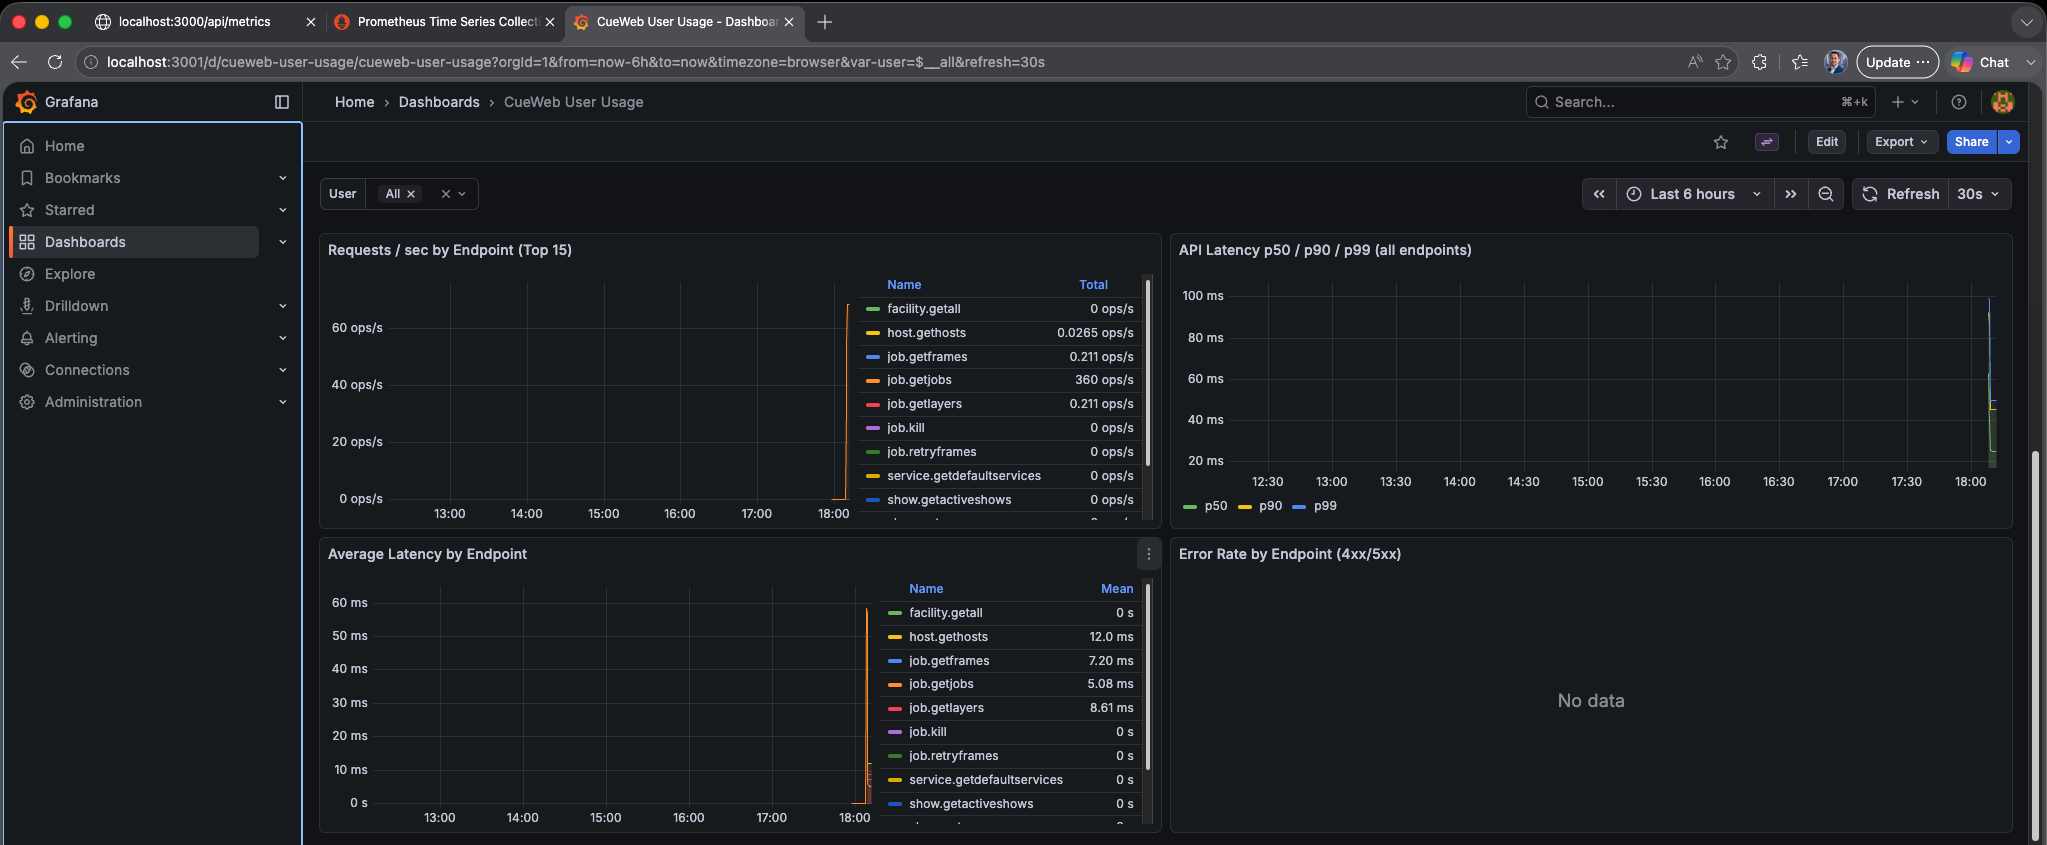Switch to Prometheus Time Series tab
The height and width of the screenshot is (845, 2047).
pos(447,22)
